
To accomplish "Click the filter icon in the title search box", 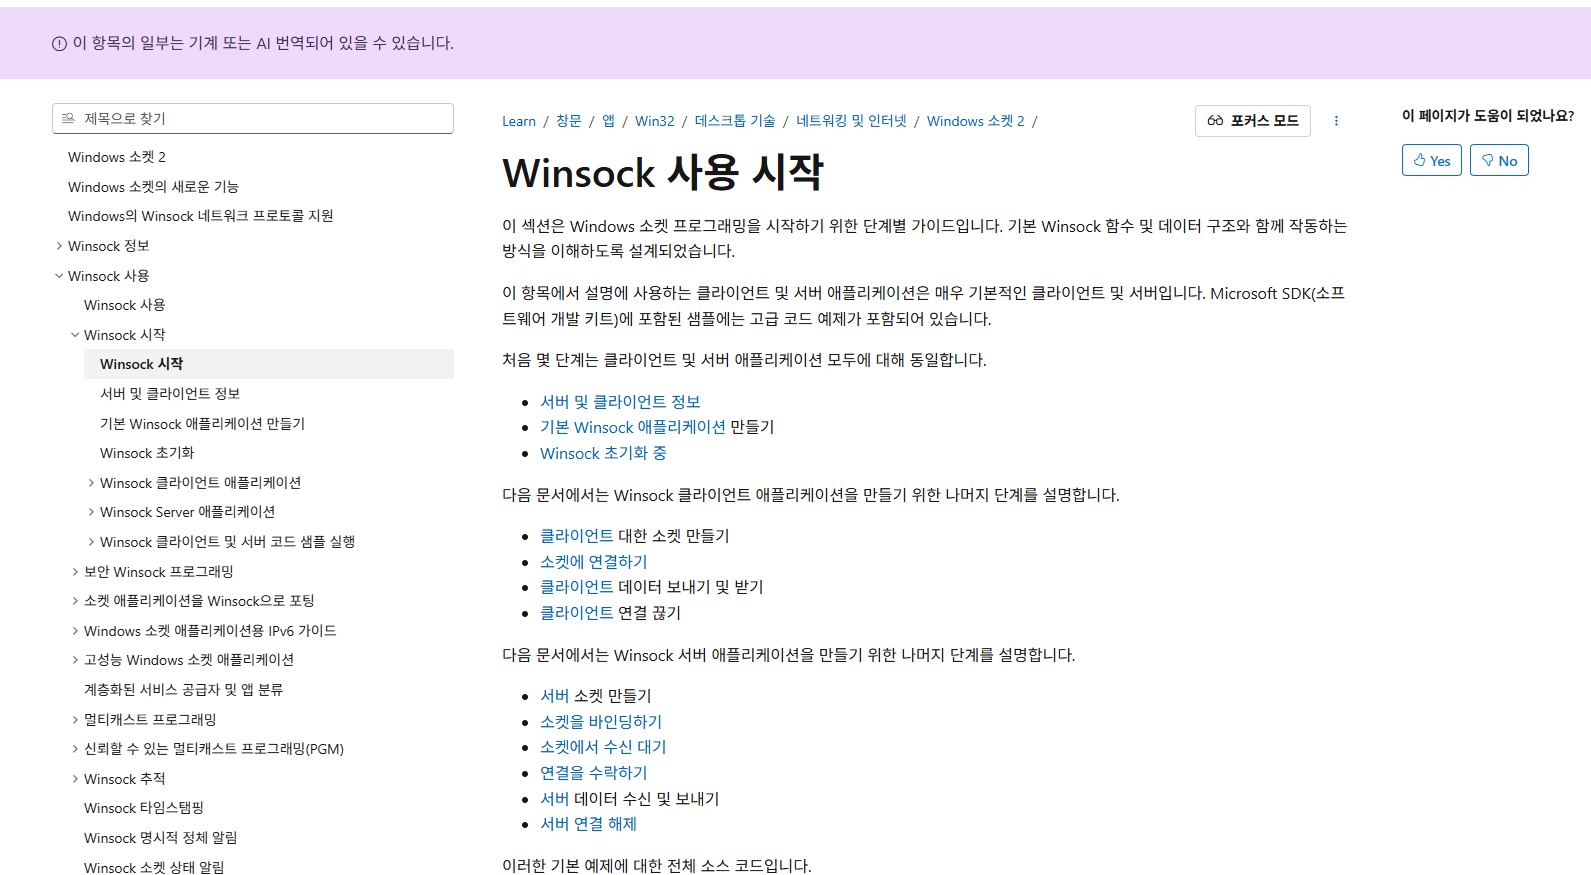I will pyautogui.click(x=68, y=118).
